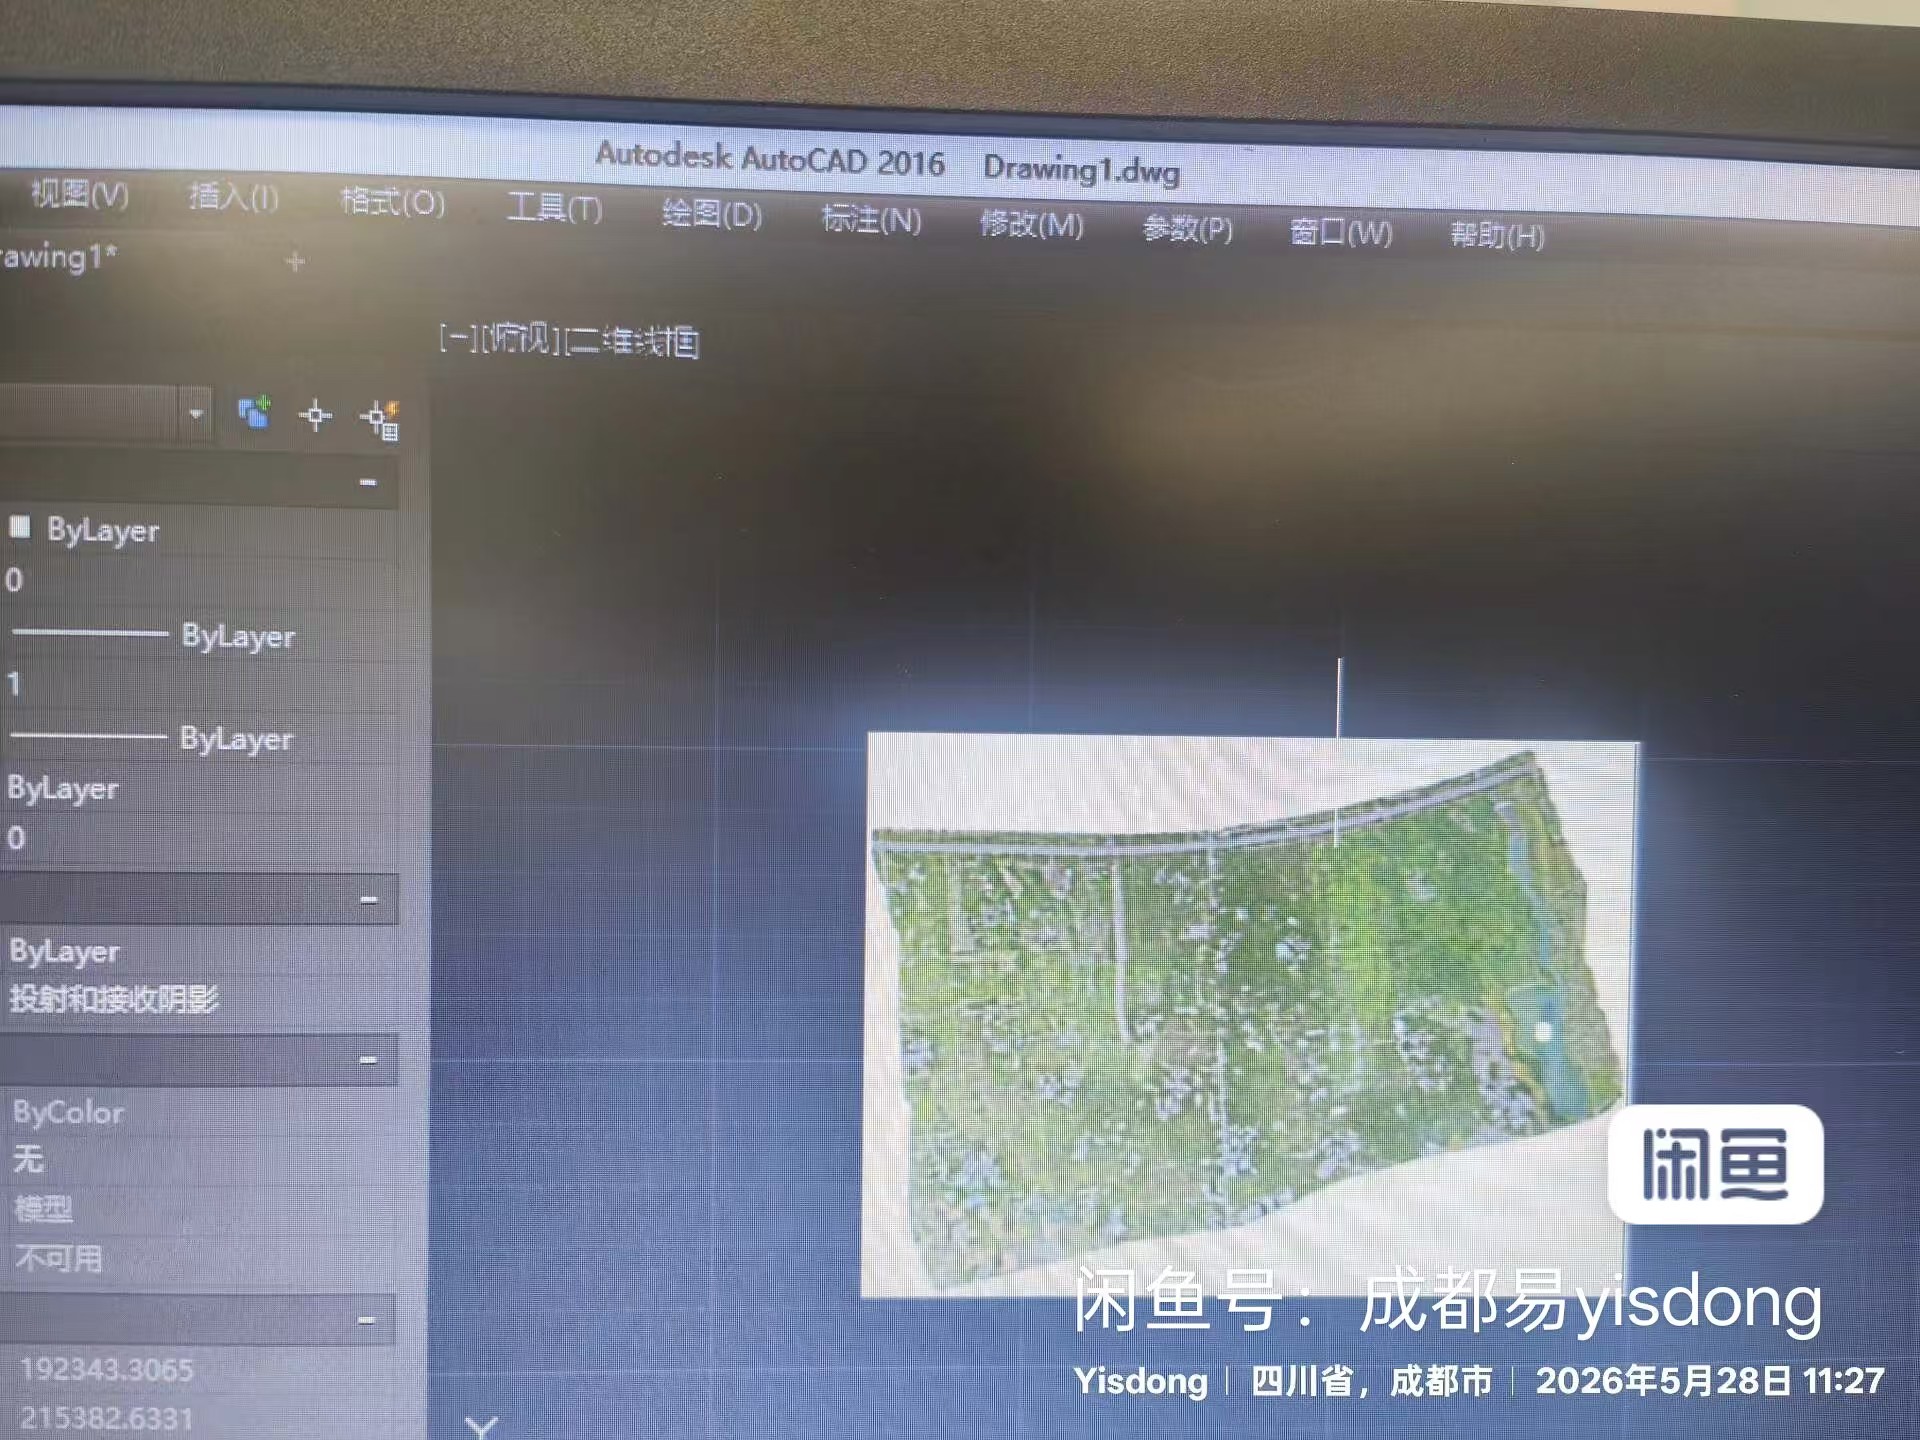Screen dimensions: 1920x1440
Task: Open the 绘图(D) menu
Action: tap(712, 213)
